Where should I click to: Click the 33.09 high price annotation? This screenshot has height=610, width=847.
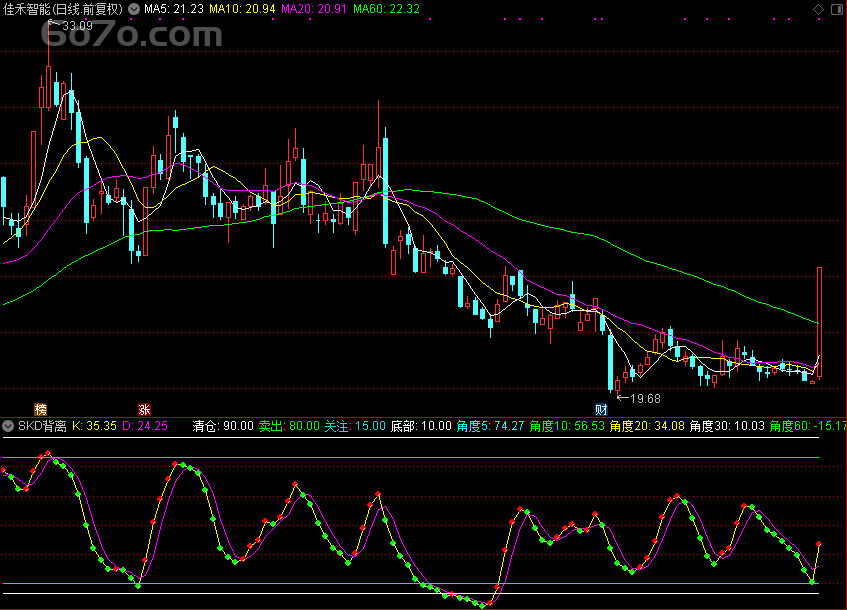[77, 26]
